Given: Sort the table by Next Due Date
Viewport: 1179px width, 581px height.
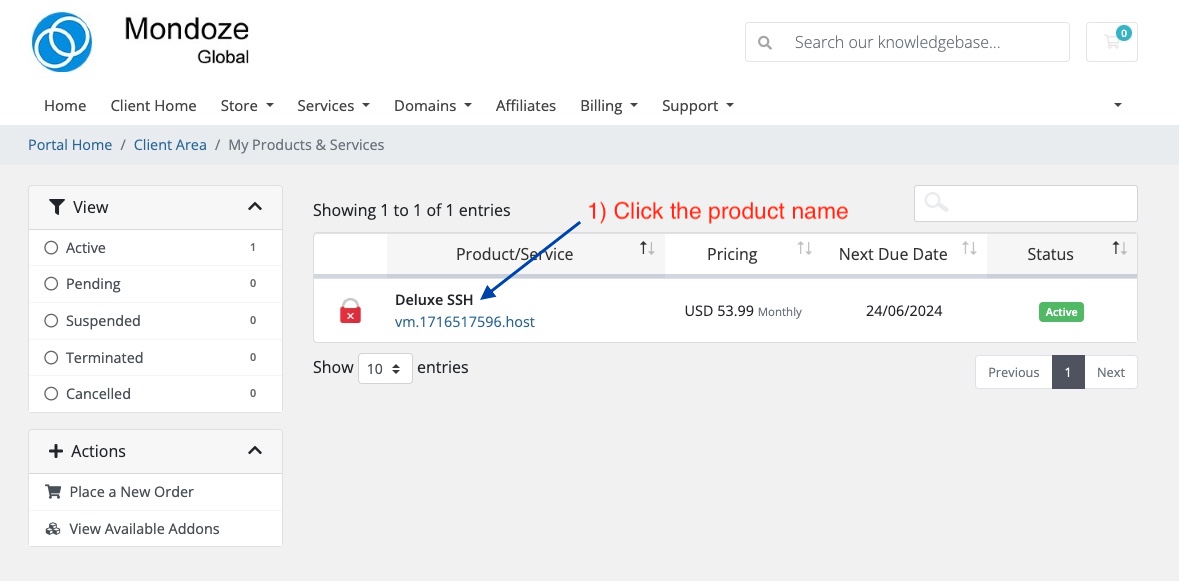Looking at the screenshot, I should (893, 253).
